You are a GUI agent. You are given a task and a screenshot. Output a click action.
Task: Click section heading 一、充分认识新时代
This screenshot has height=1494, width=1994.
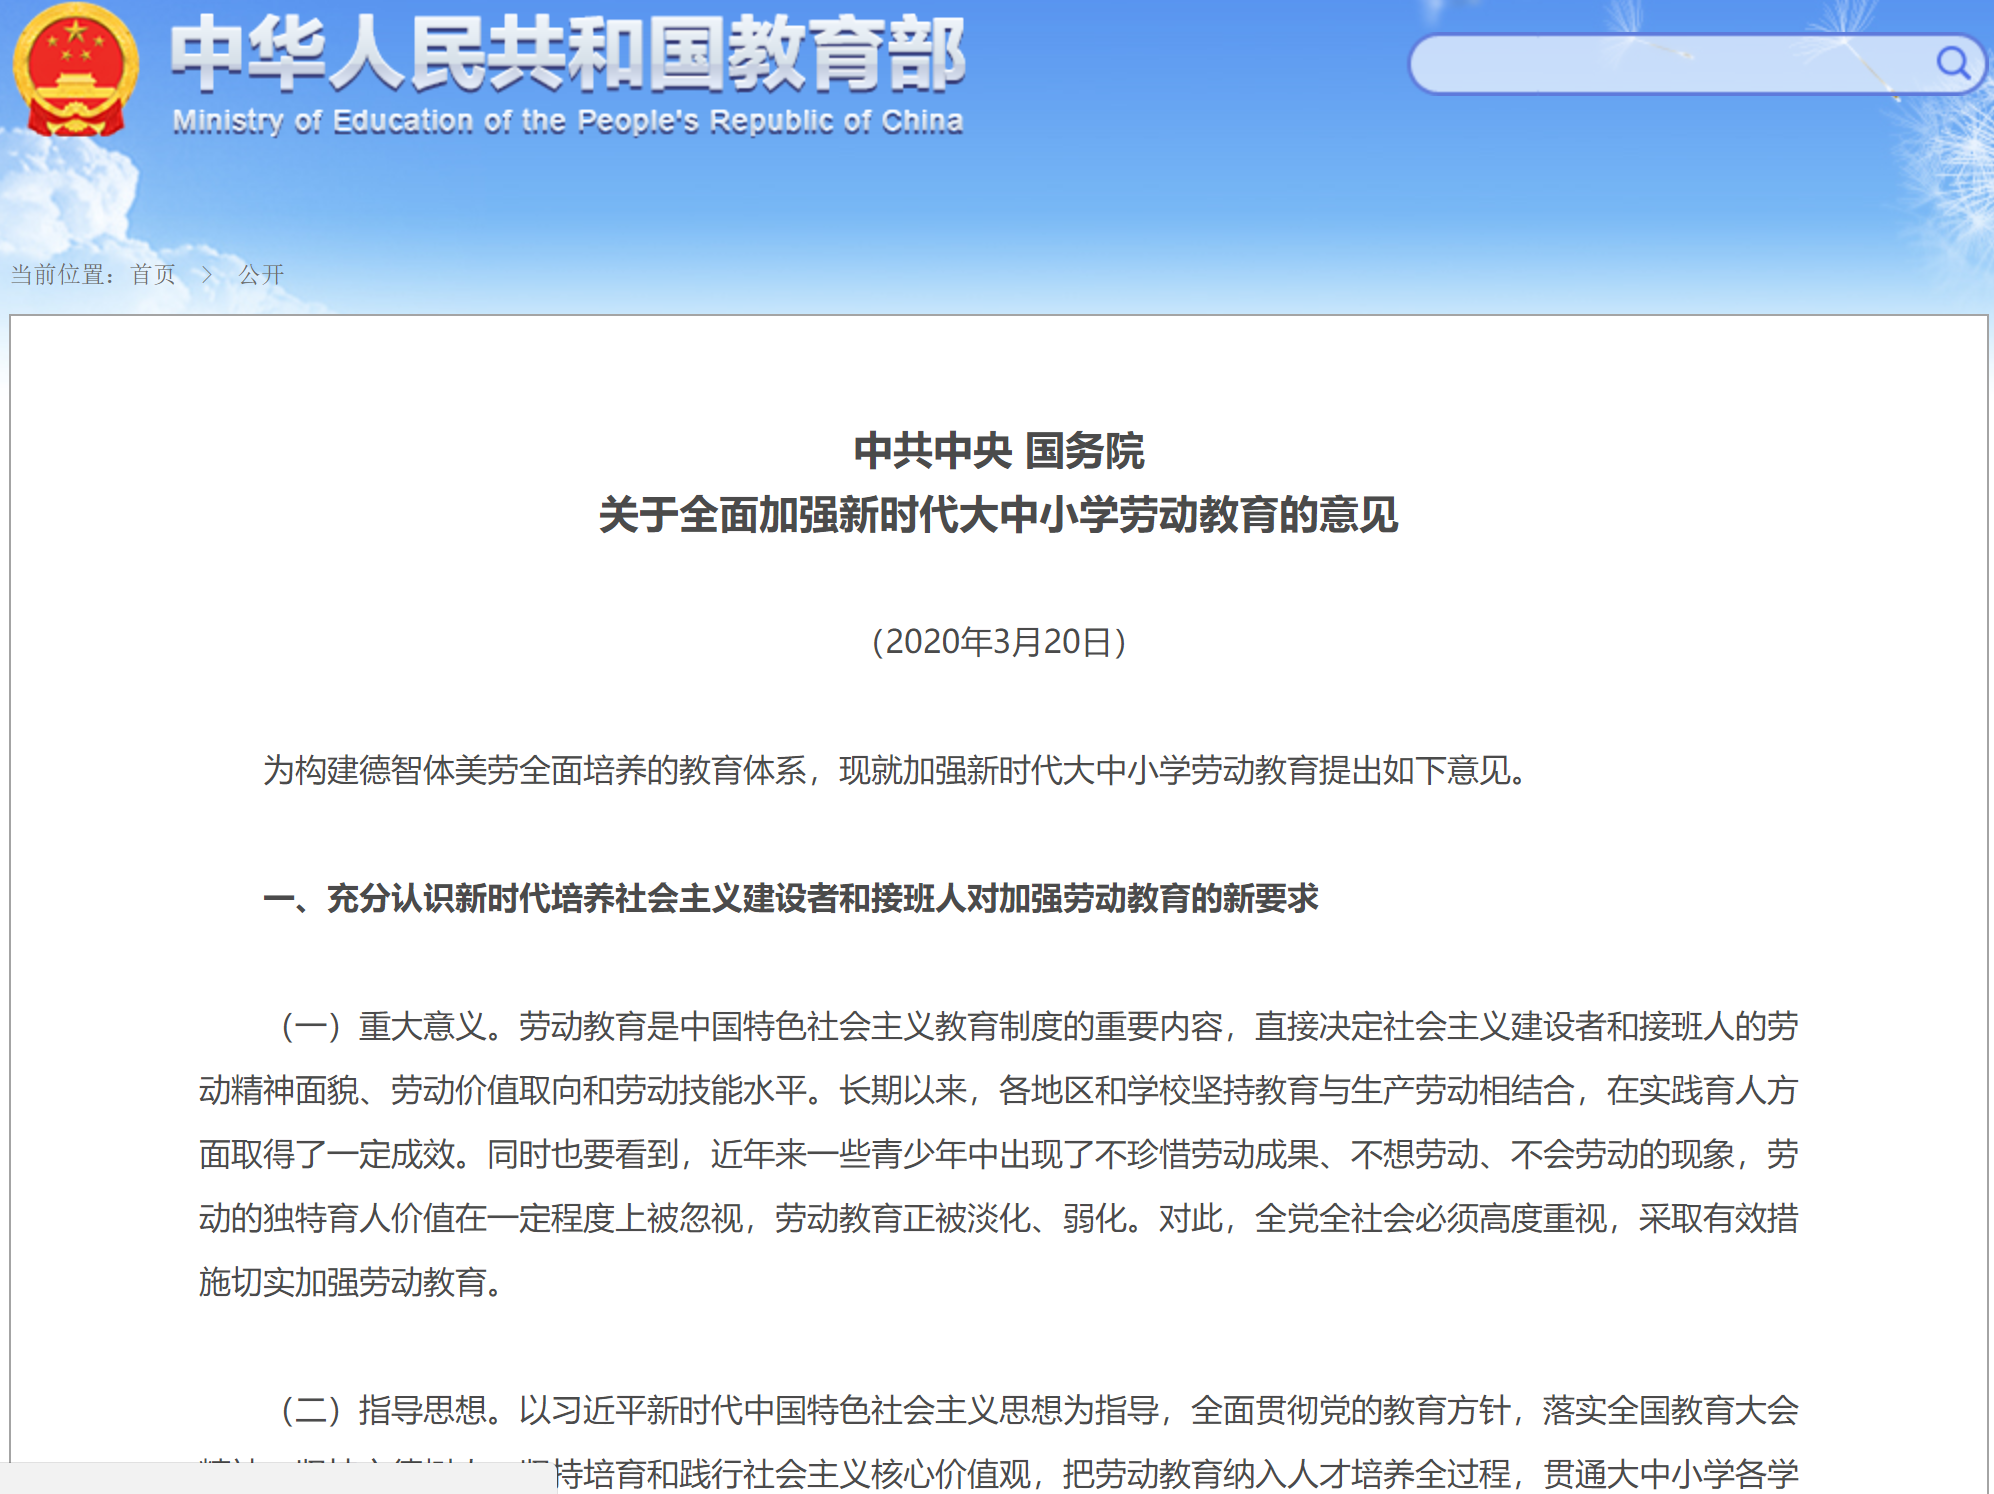click(790, 898)
